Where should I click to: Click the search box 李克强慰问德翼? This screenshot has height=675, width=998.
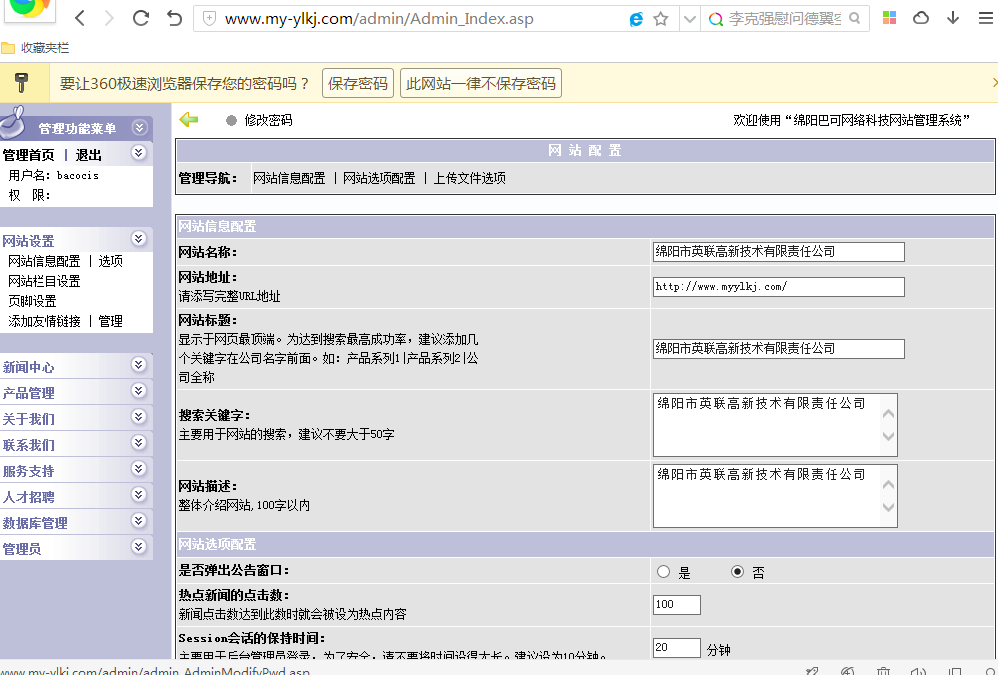785,19
